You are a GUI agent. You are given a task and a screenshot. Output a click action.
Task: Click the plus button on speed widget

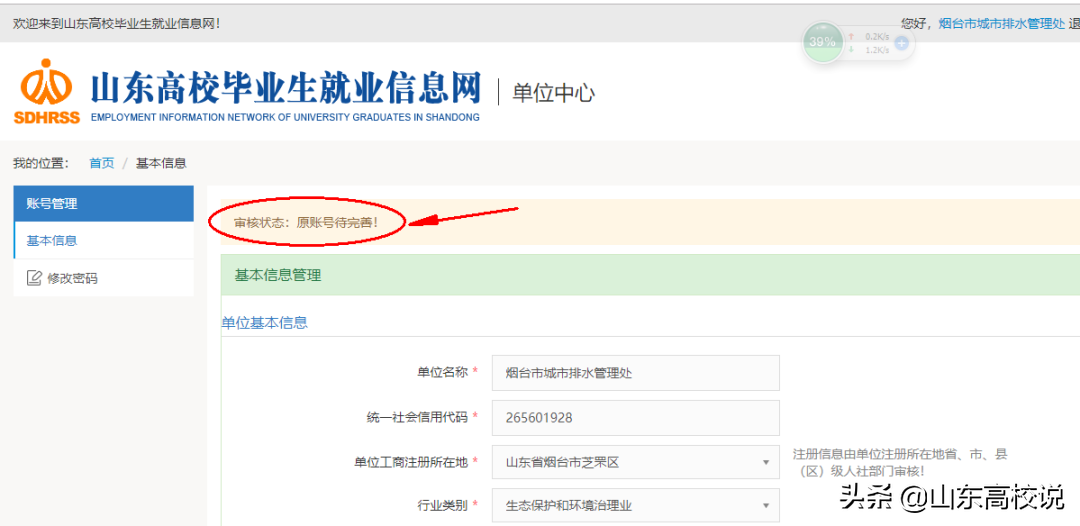pos(901,43)
